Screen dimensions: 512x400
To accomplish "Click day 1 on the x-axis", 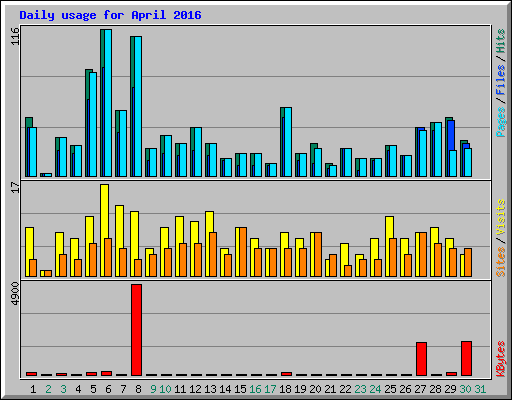I will tap(33, 389).
